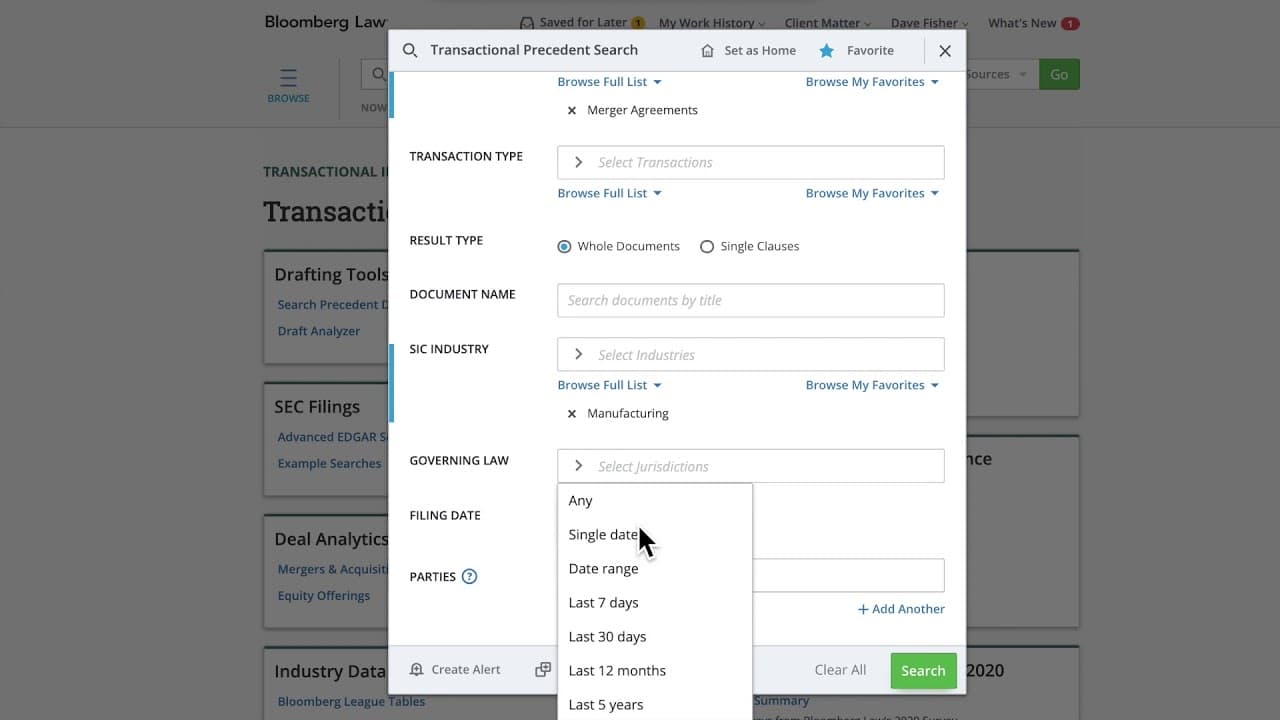1280x720 pixels.
Task: Click the What's New notification badge
Action: pyautogui.click(x=1070, y=23)
